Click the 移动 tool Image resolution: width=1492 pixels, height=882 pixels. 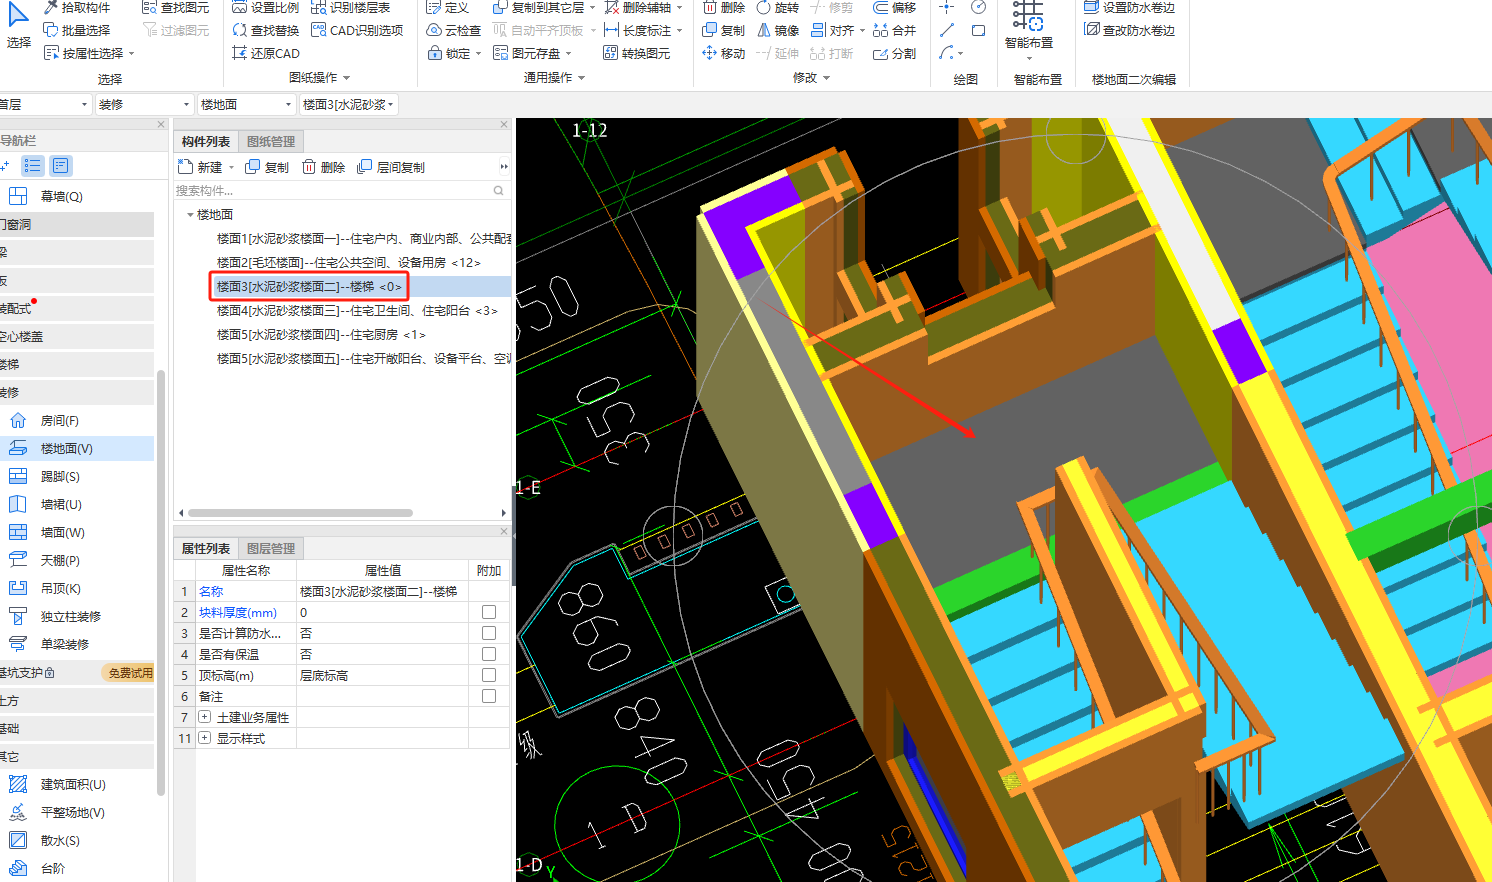(723, 53)
